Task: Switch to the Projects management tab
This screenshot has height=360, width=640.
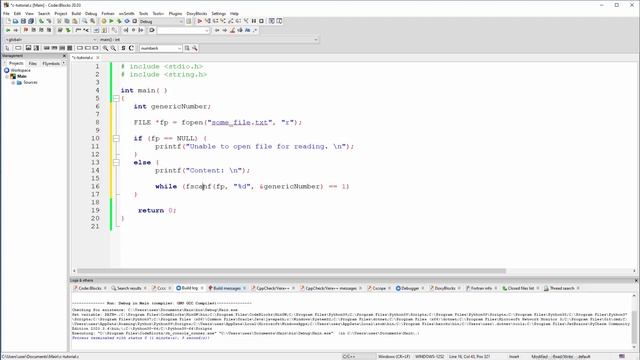Action: [15, 63]
